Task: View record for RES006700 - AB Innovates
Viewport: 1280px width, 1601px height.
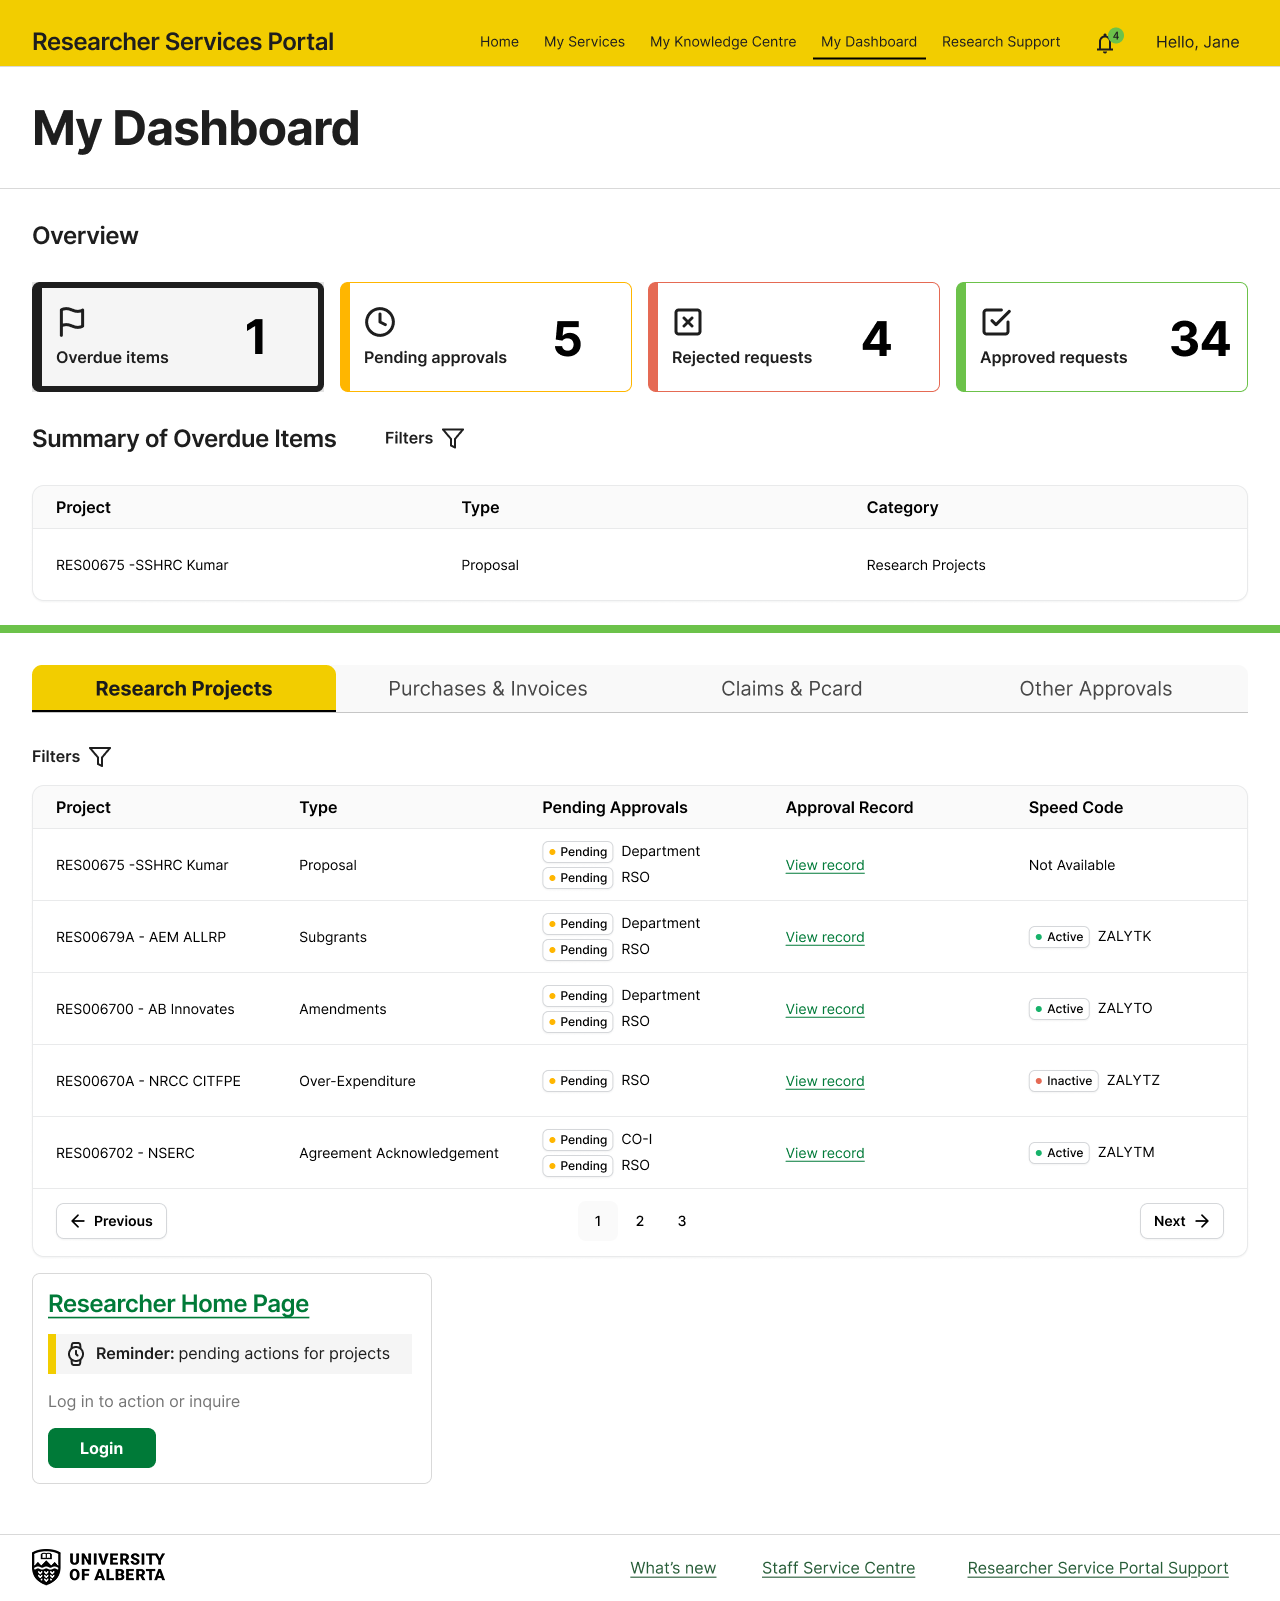Action: tap(825, 1009)
